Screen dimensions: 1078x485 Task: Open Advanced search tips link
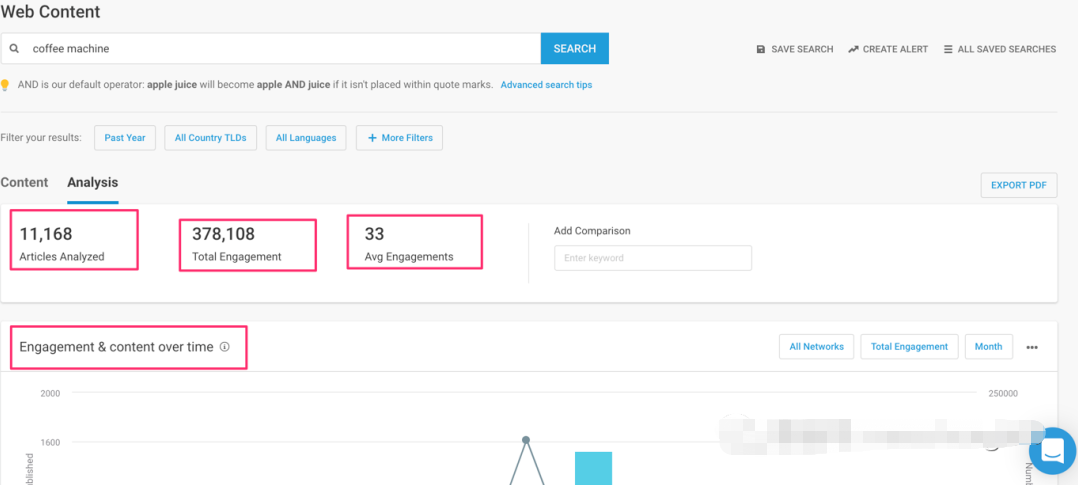(546, 85)
